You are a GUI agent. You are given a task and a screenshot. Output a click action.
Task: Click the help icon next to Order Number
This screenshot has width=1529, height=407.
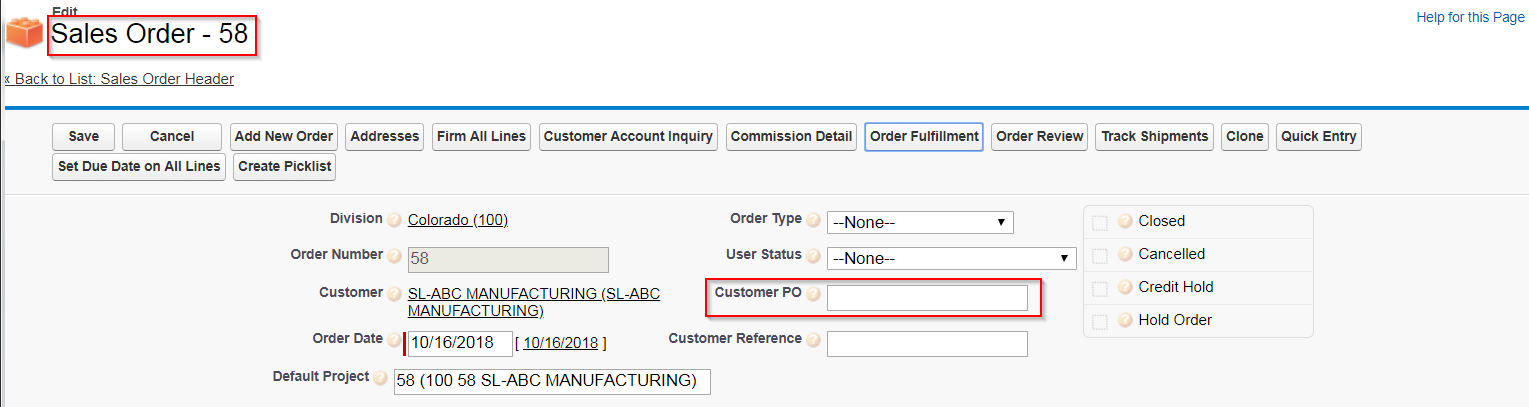coord(395,257)
